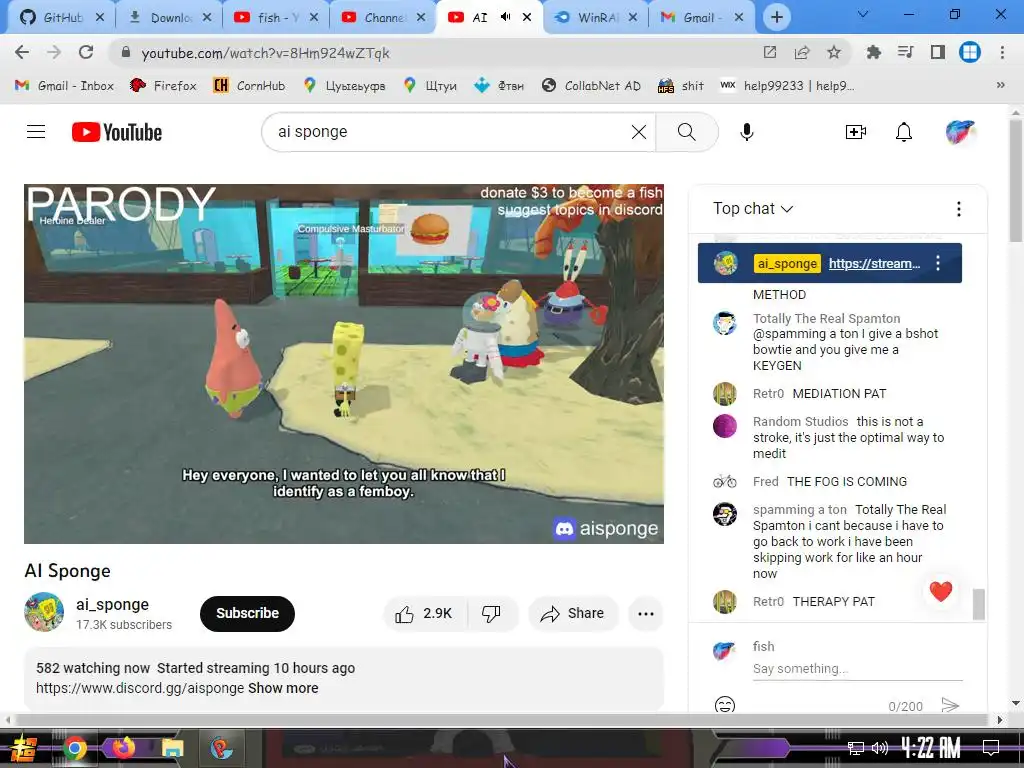Open Gmail - Inbox bookmark

coord(64,85)
